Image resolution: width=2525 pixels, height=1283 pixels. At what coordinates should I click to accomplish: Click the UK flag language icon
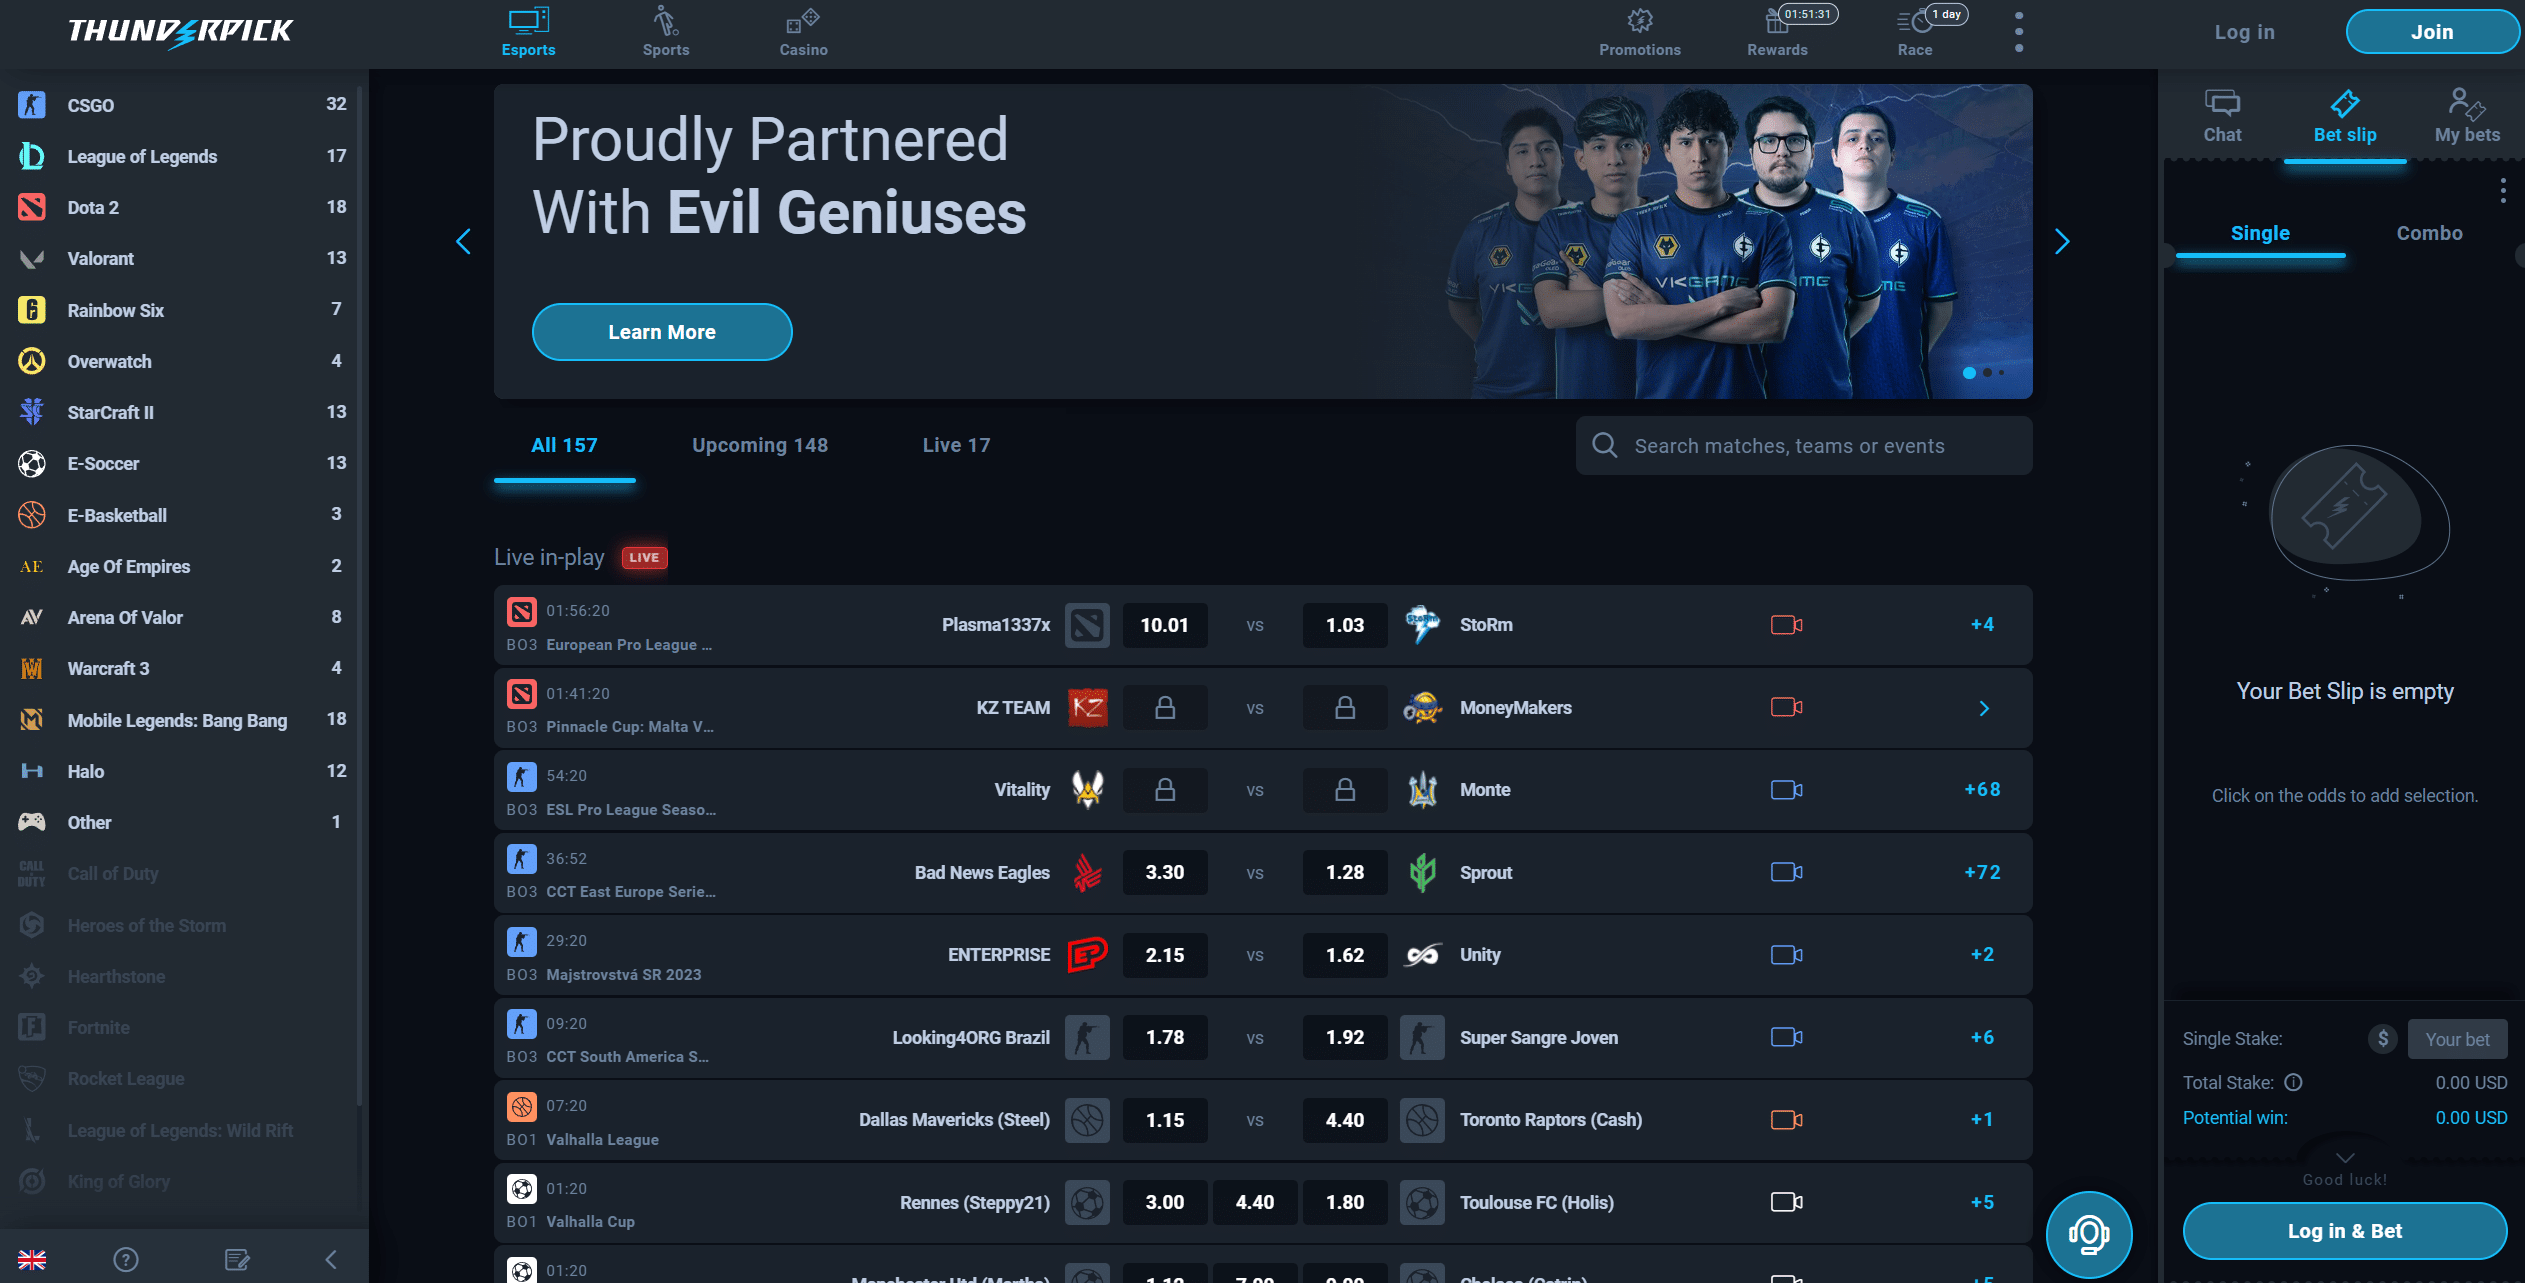32,1260
